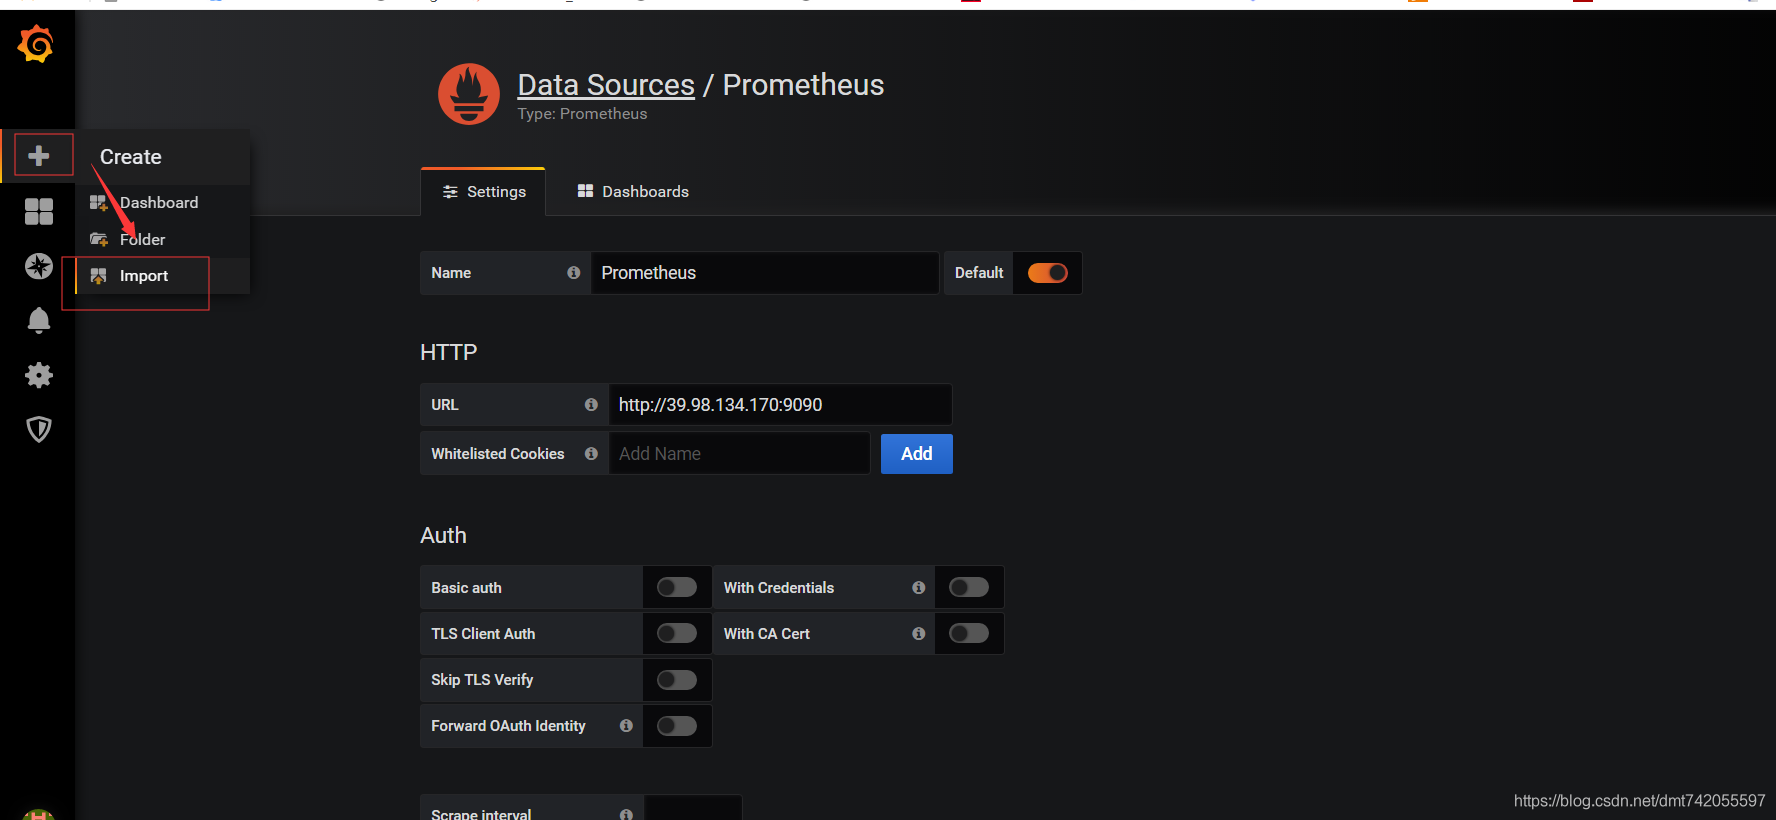Click the HTTP section heading
The height and width of the screenshot is (820, 1776).
click(x=449, y=352)
